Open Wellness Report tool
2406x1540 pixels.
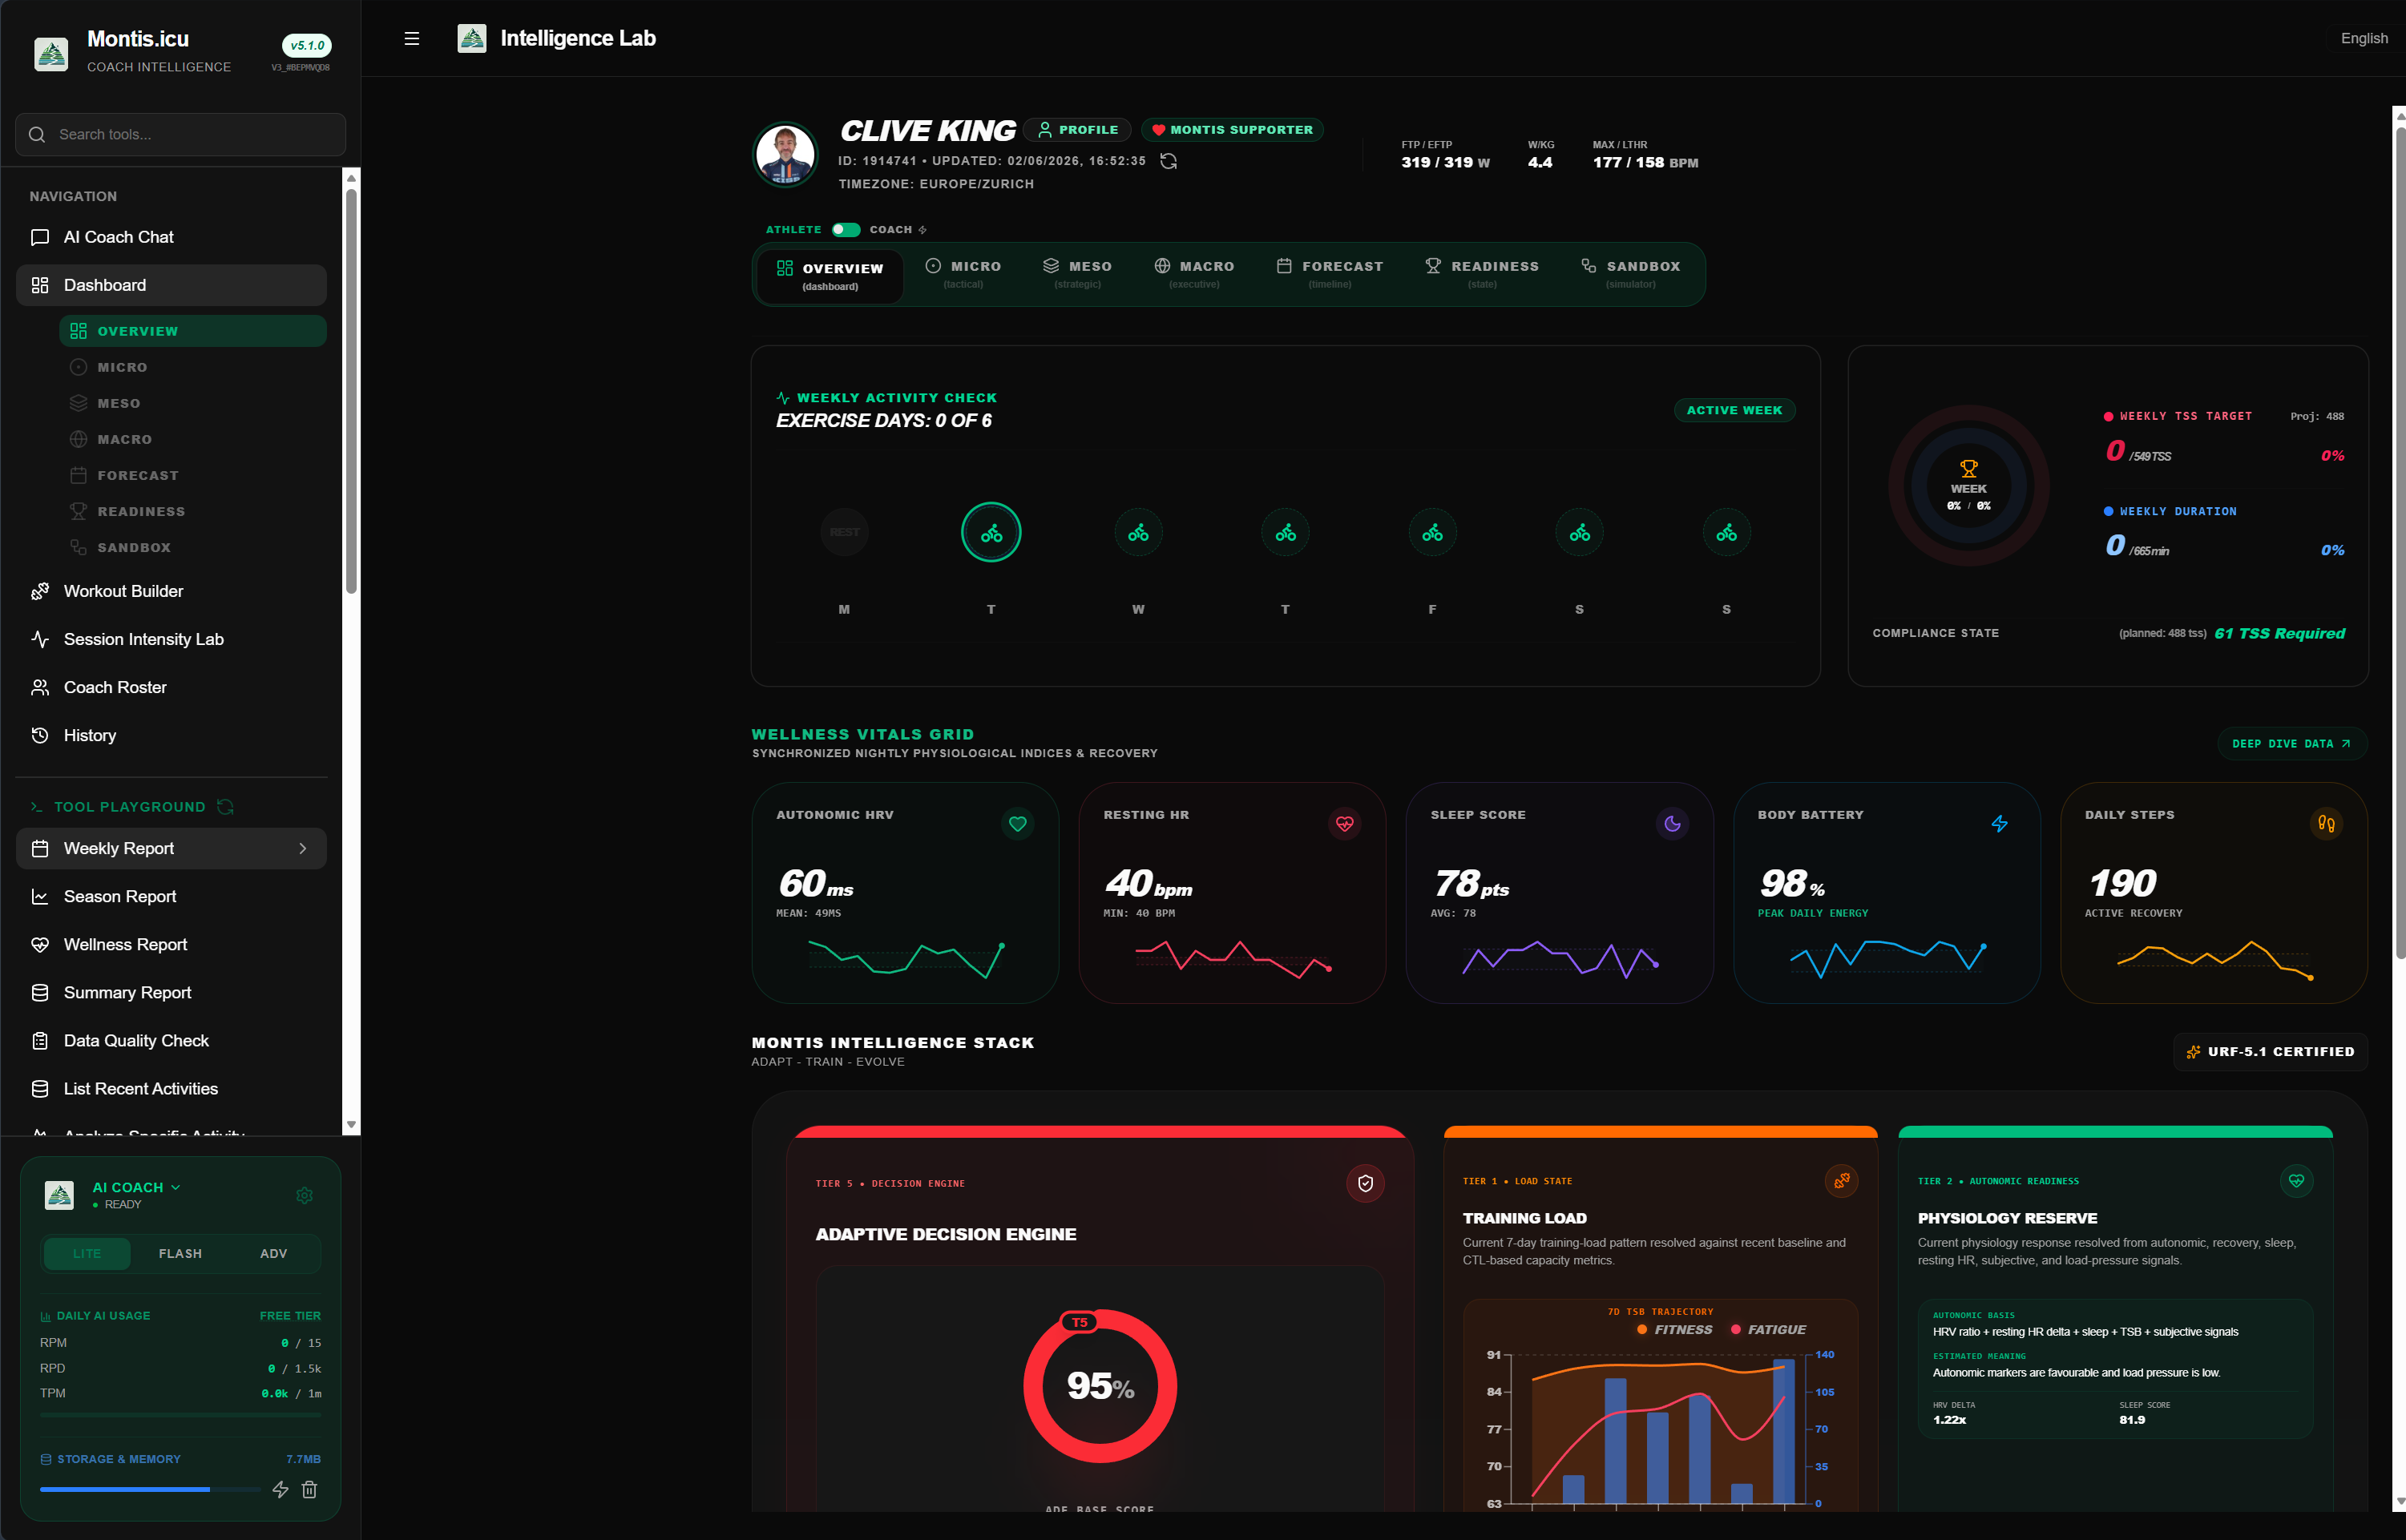pos(171,944)
